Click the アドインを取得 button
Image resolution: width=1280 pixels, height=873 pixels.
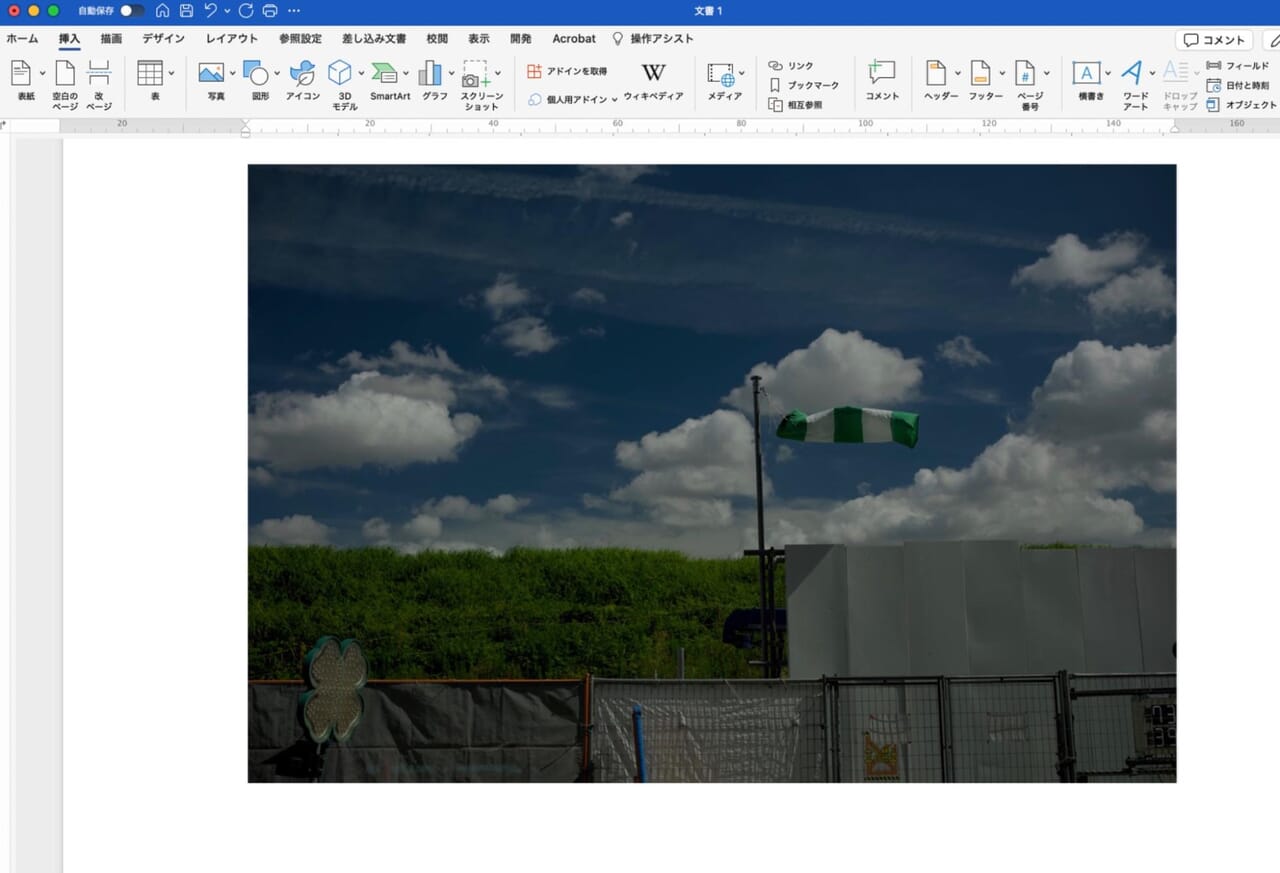click(x=567, y=72)
